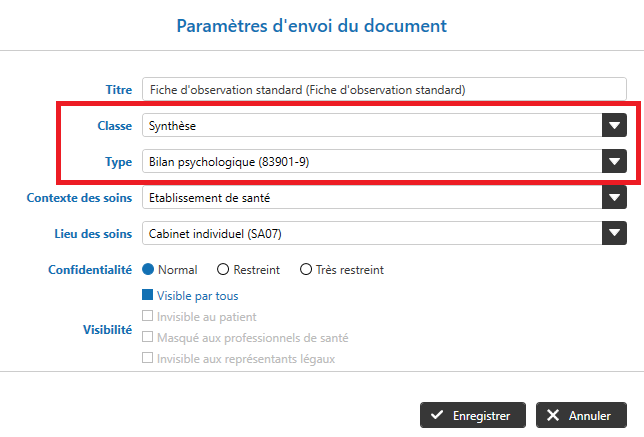Open the Classe dropdown arrow
The width and height of the screenshot is (644, 437).
pos(614,125)
